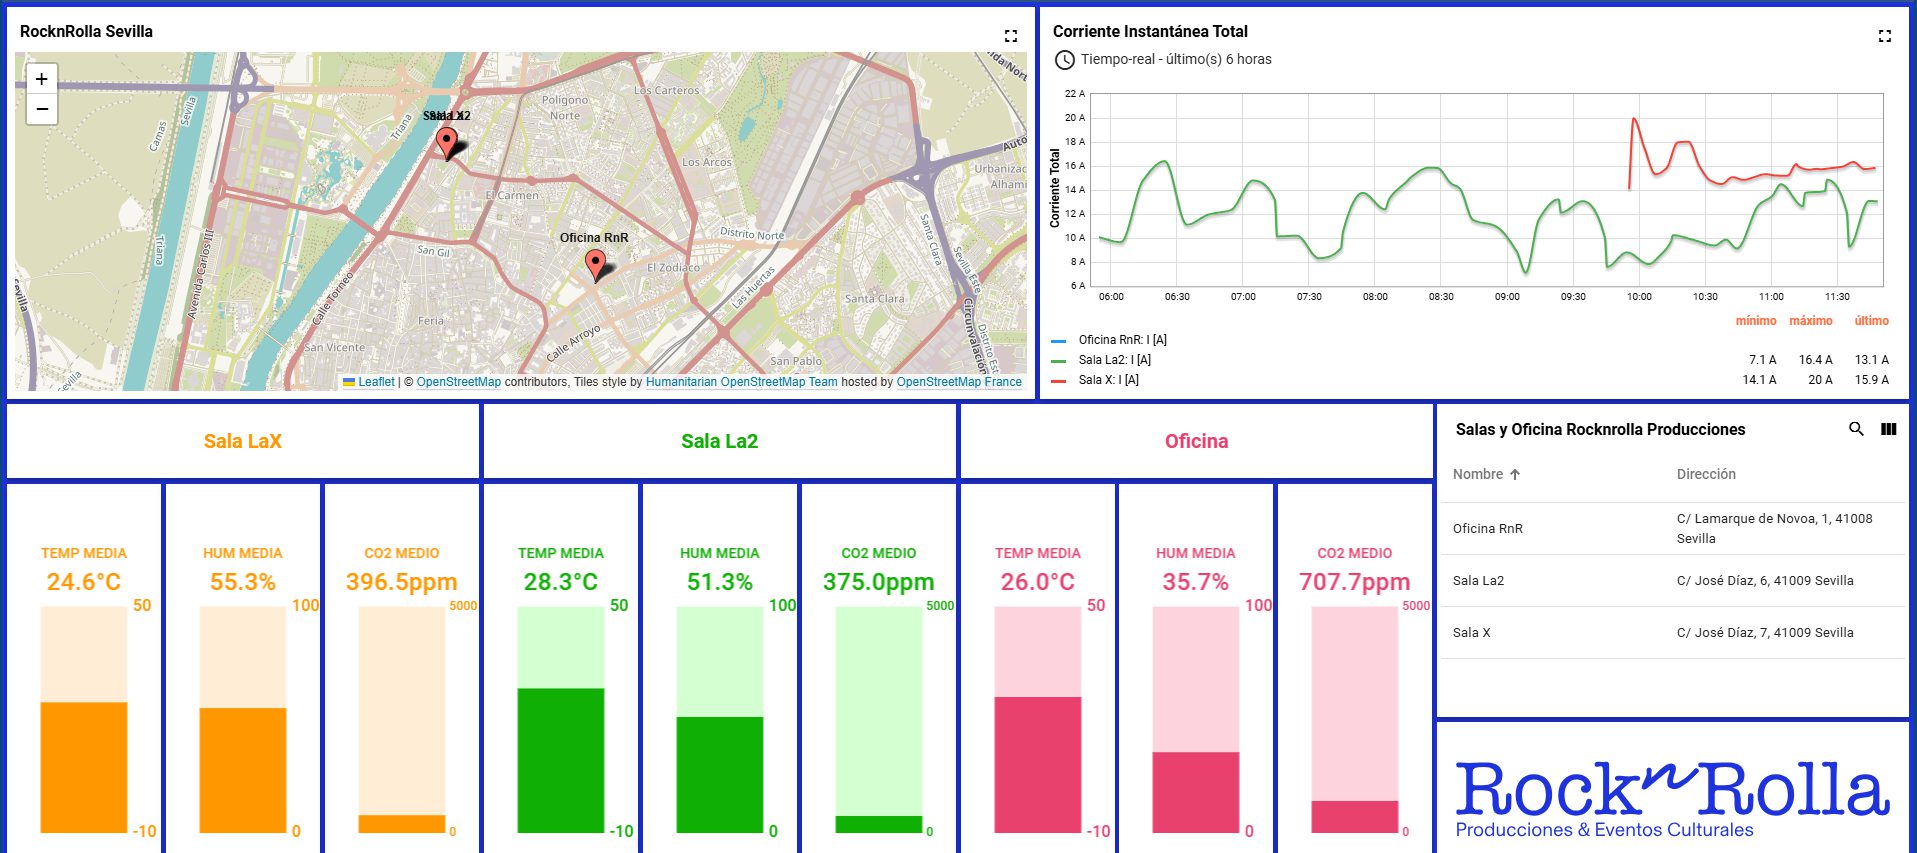Click Sala La2 CO2 gauge bar
1917x853 pixels.
coord(879,719)
